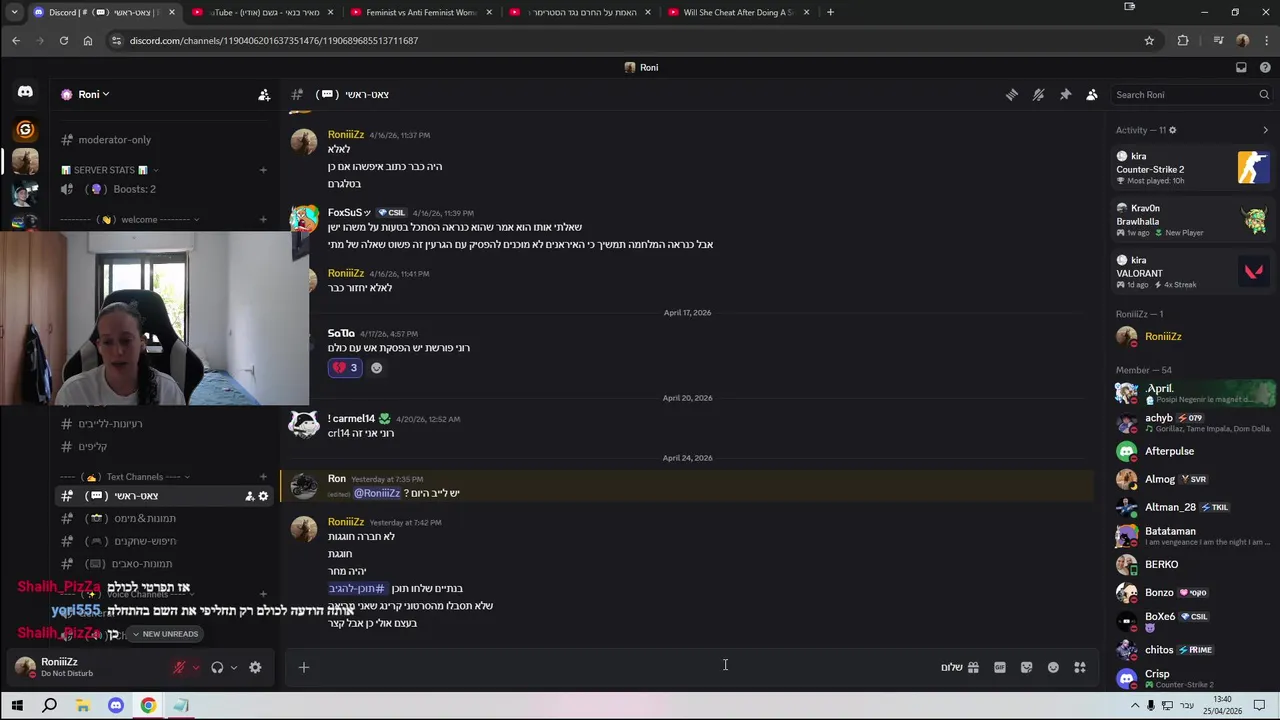The height and width of the screenshot is (720, 1280).
Task: Switch to Feminist vs Anti Feminist browser tab
Action: pyautogui.click(x=421, y=12)
